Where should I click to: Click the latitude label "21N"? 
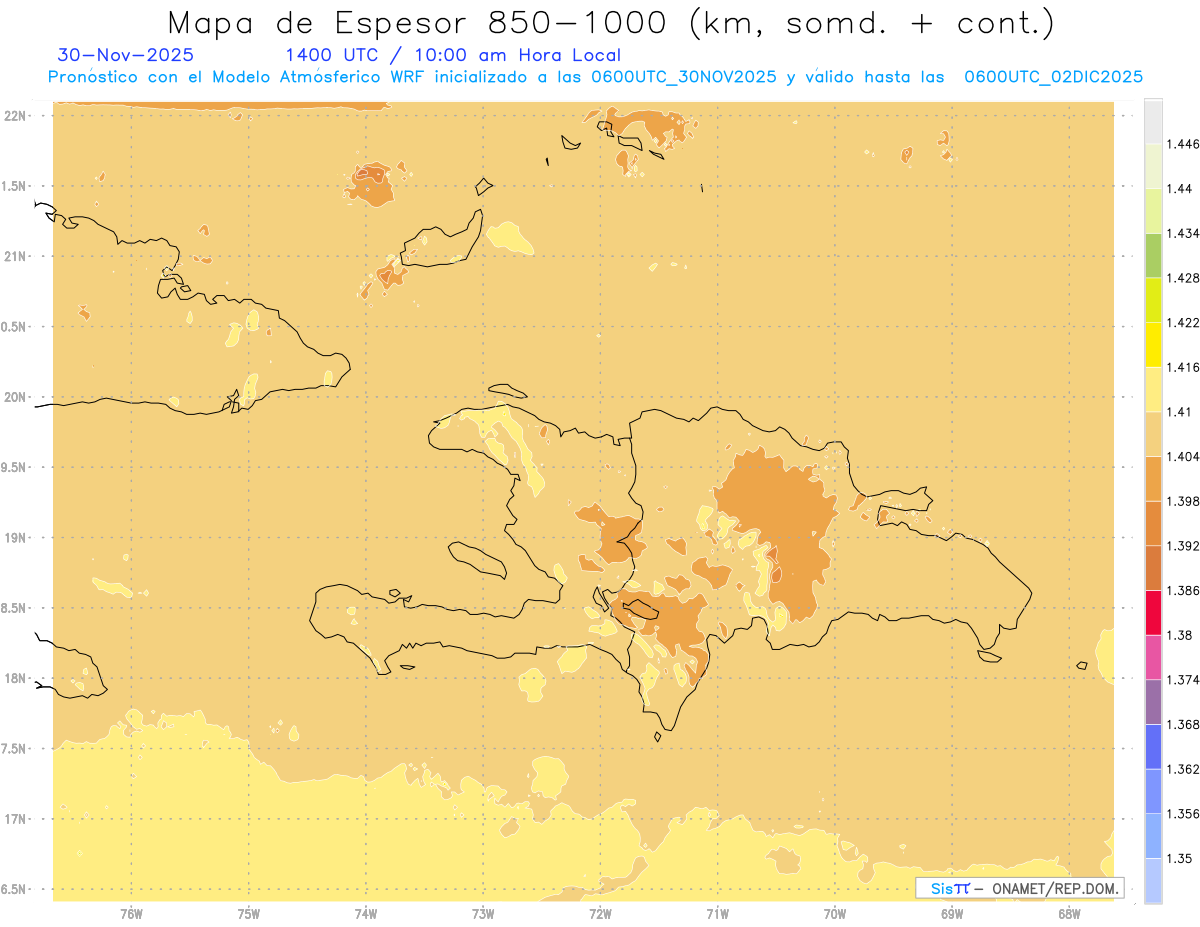coord(15,256)
